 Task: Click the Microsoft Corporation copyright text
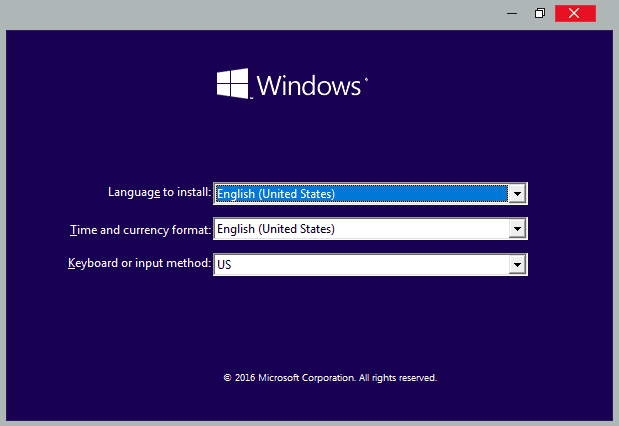click(x=330, y=378)
